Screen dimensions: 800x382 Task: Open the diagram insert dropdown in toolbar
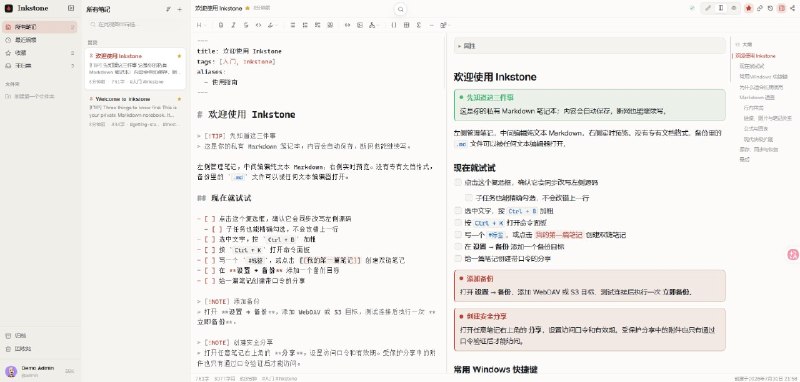(x=373, y=24)
